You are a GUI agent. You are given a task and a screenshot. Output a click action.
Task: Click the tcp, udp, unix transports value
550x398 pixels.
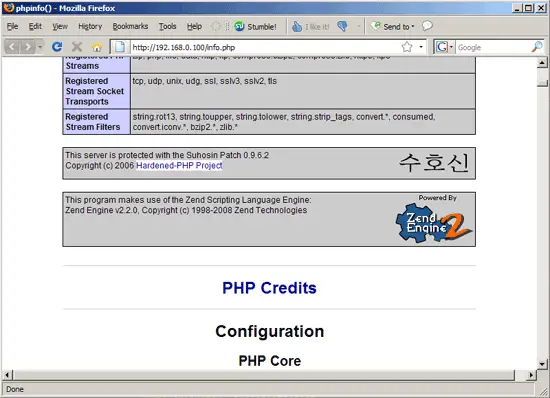click(x=204, y=81)
